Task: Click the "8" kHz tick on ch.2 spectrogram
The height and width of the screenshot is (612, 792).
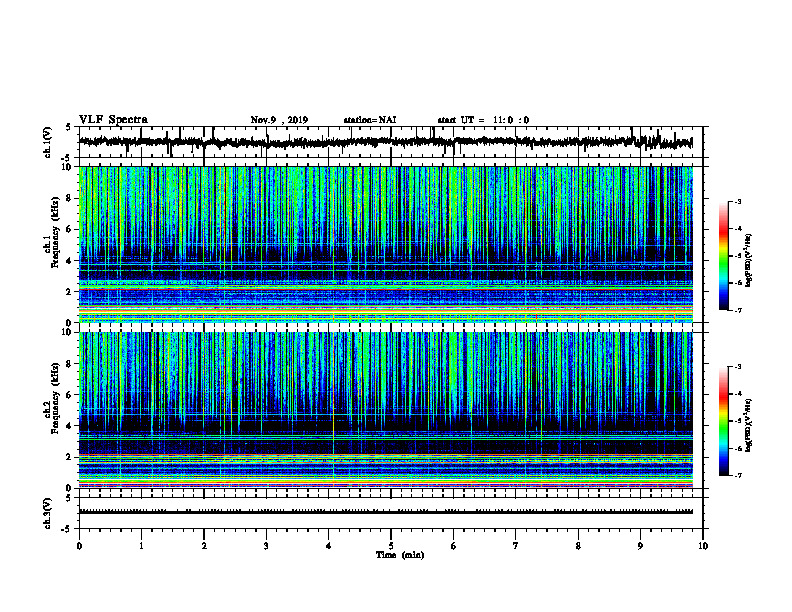Action: pyautogui.click(x=70, y=364)
